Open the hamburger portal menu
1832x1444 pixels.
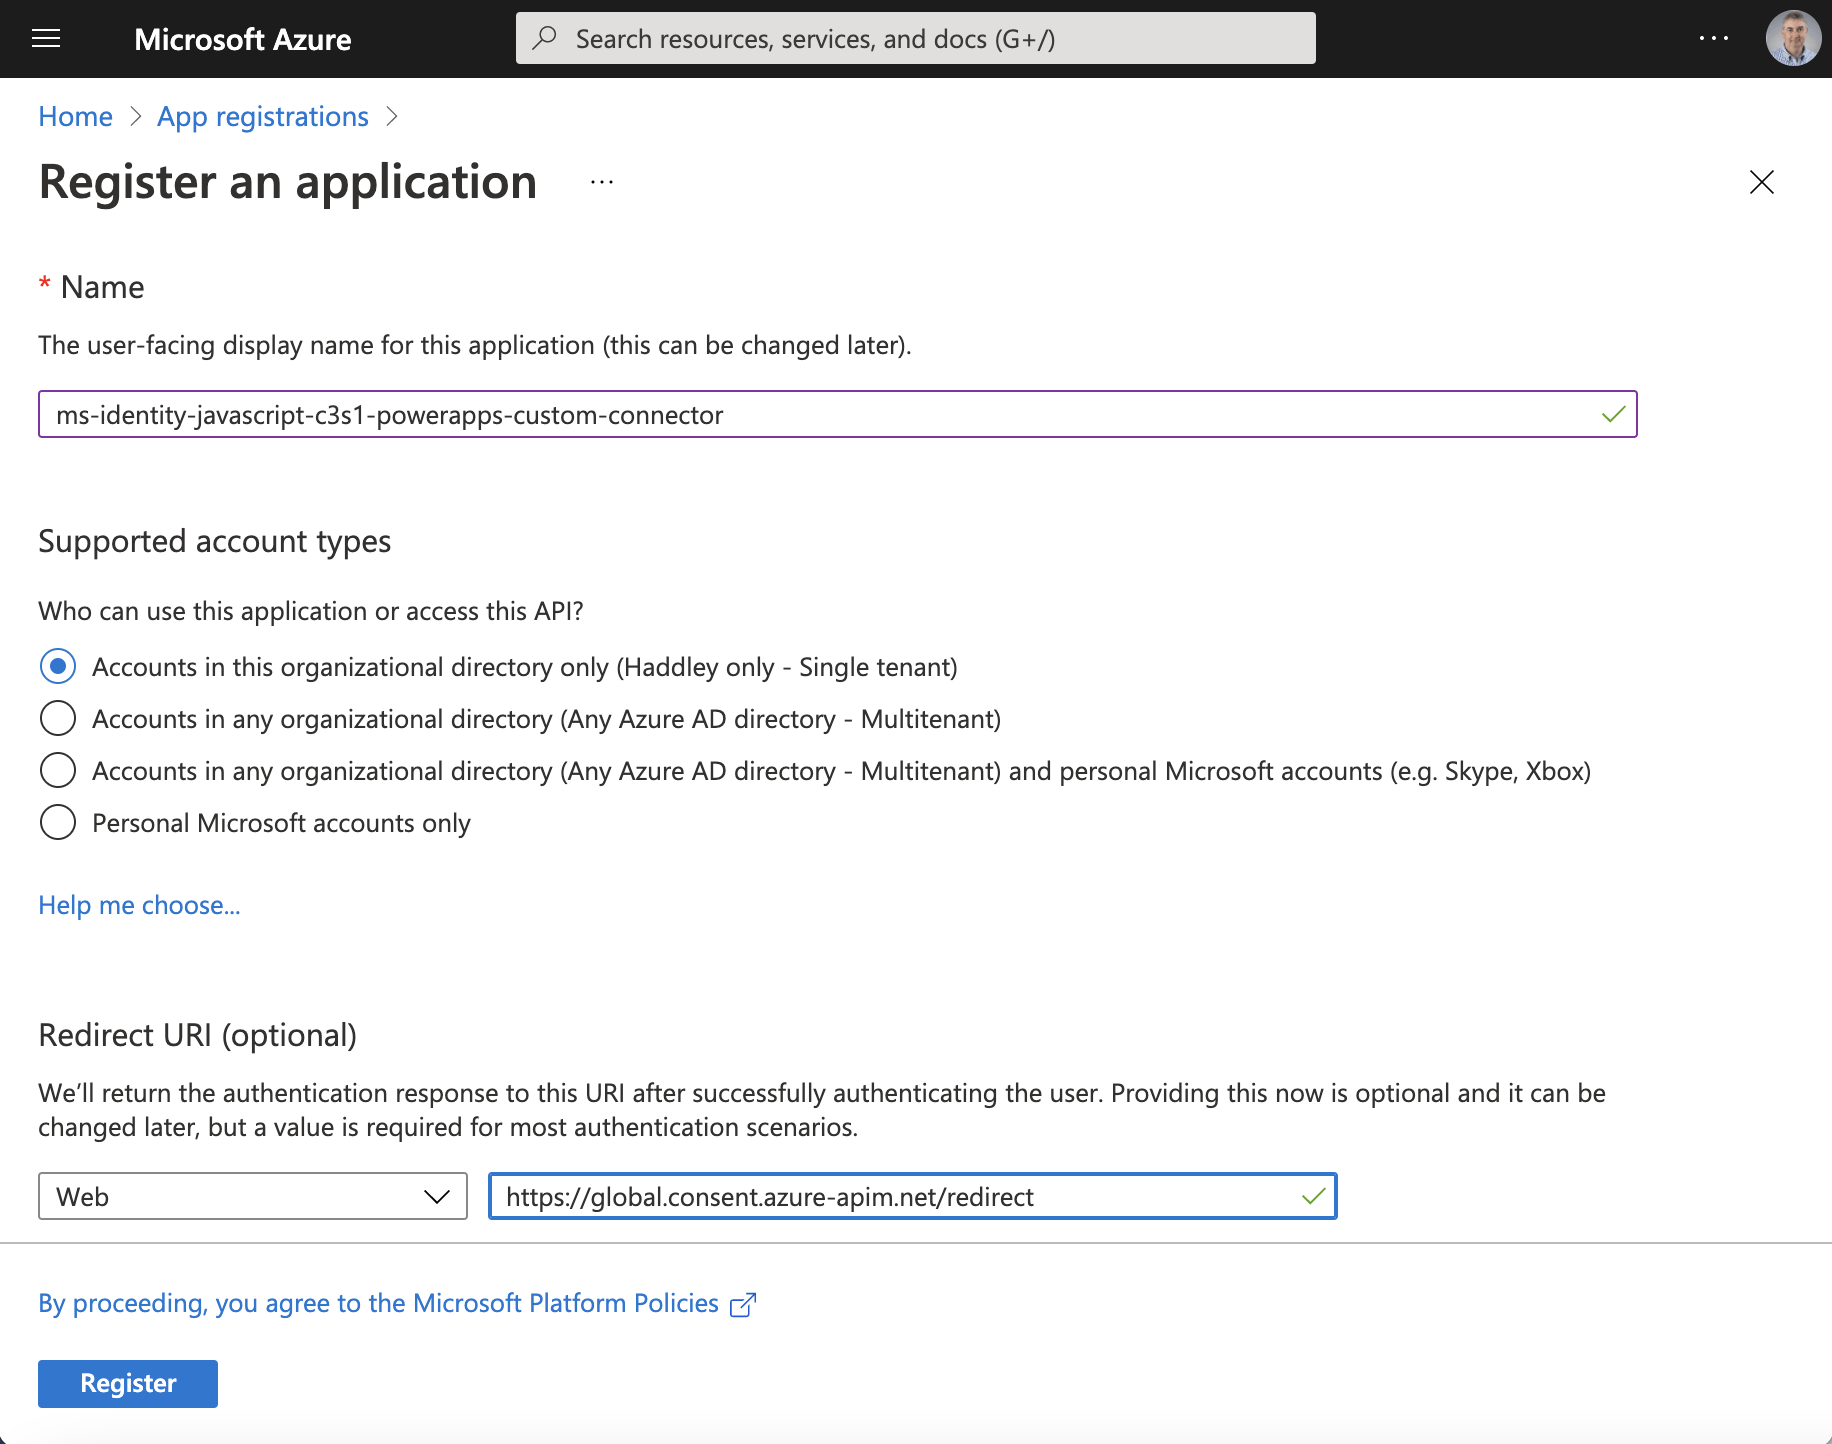46,39
